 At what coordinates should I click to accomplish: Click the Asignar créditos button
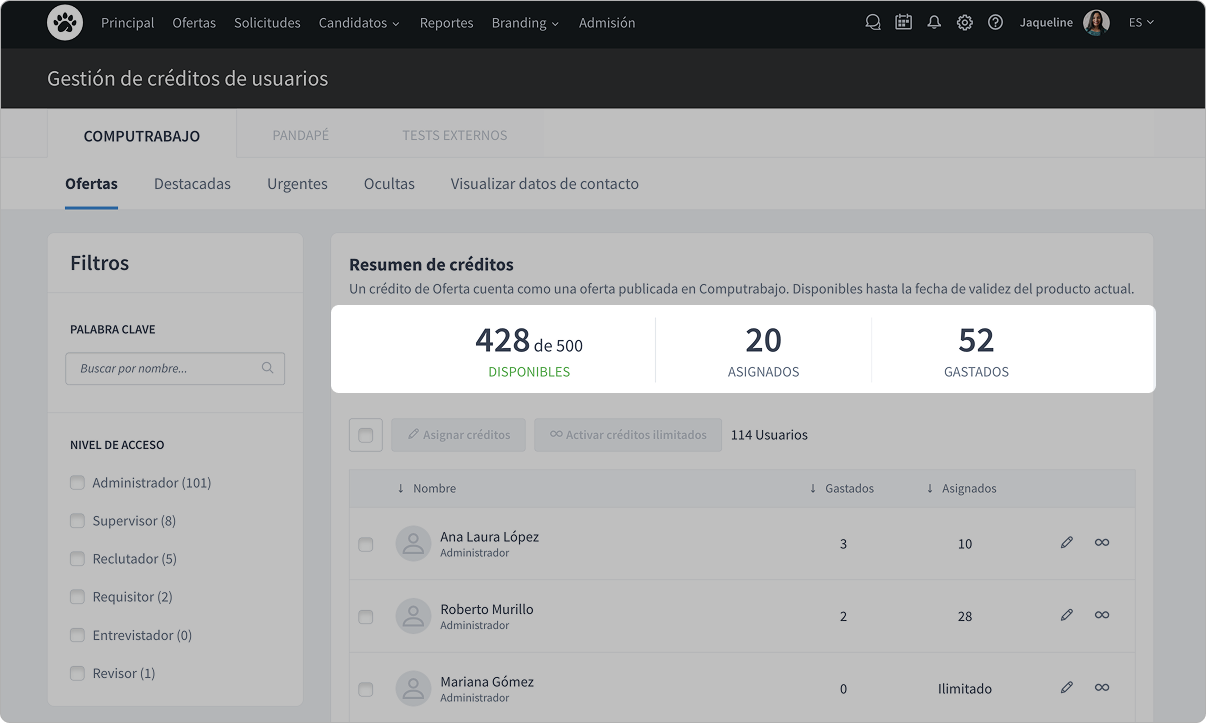(459, 435)
